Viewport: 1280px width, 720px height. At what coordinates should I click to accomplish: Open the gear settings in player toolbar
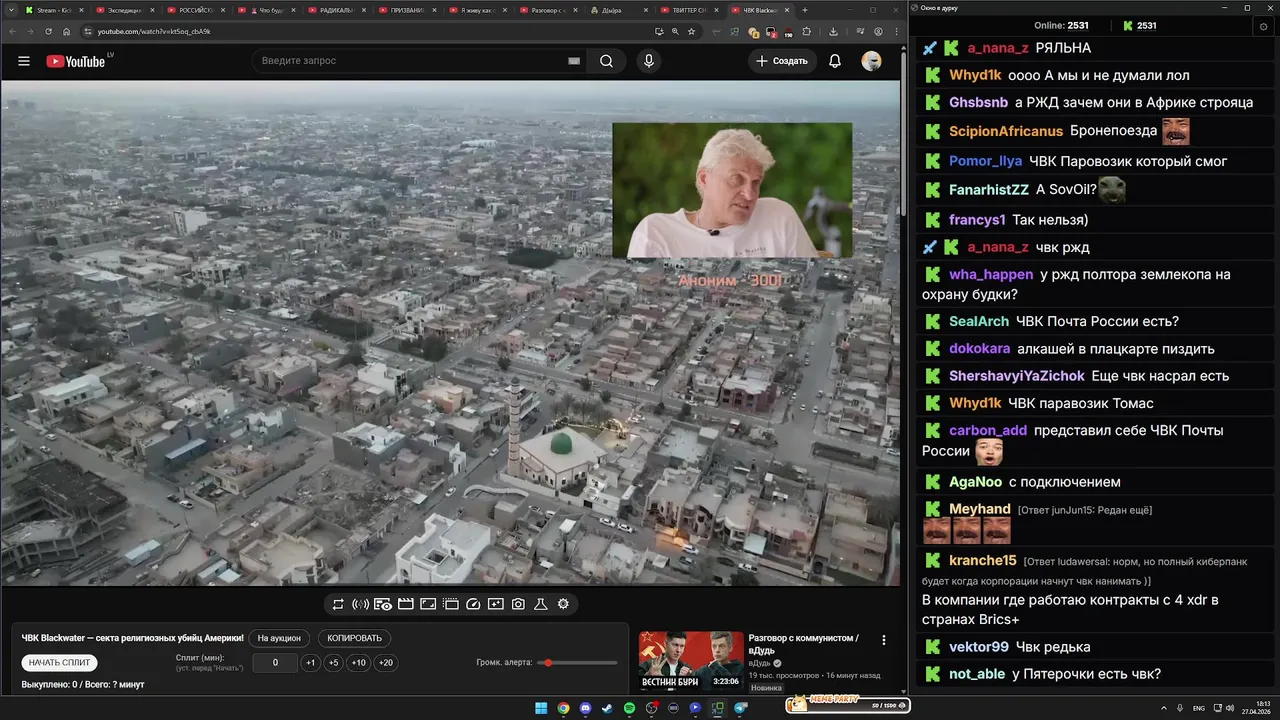pos(563,604)
